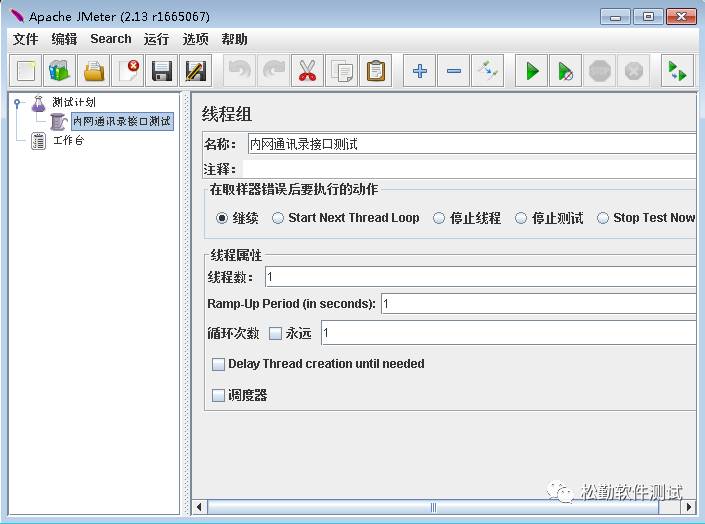Screen dimensions: 705x524
Task: Collapse all nodes with the minus icon
Action: pyautogui.click(x=454, y=71)
